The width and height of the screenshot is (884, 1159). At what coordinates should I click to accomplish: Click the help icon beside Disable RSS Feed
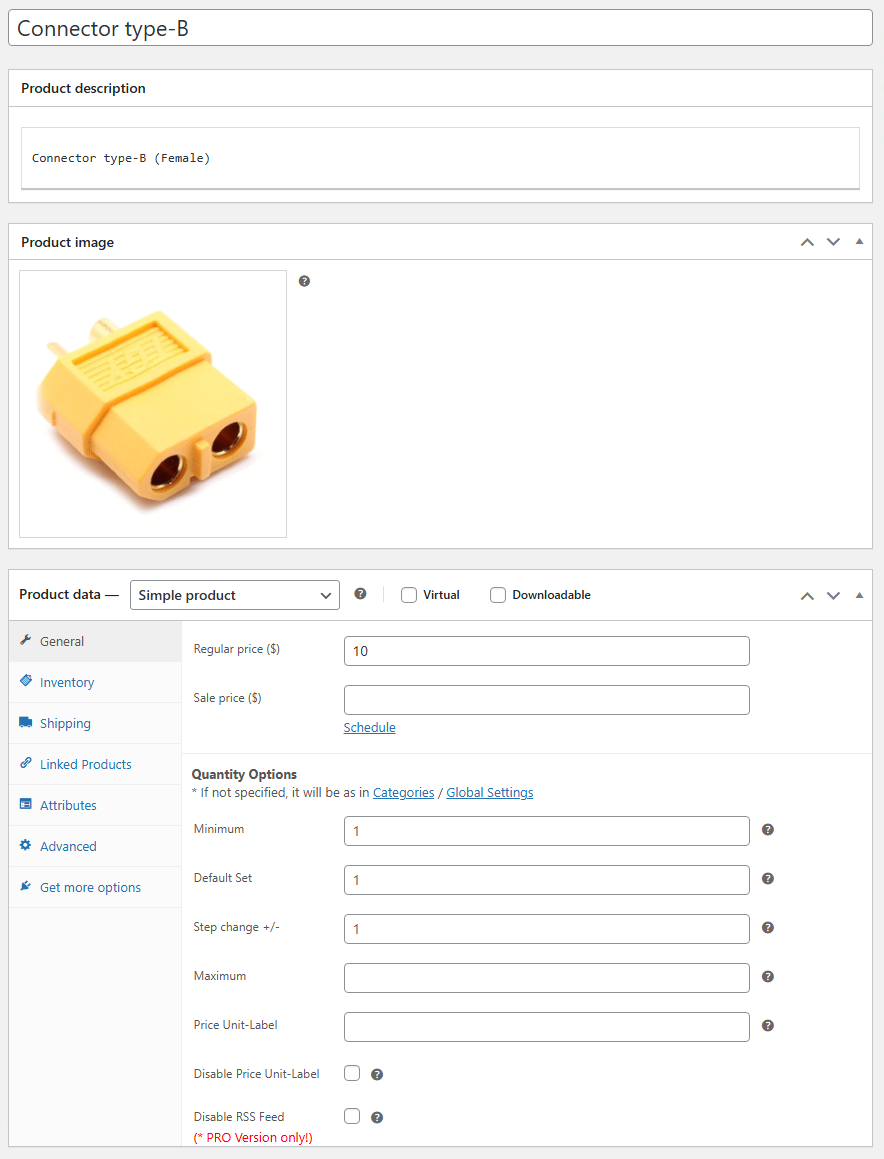point(377,1118)
